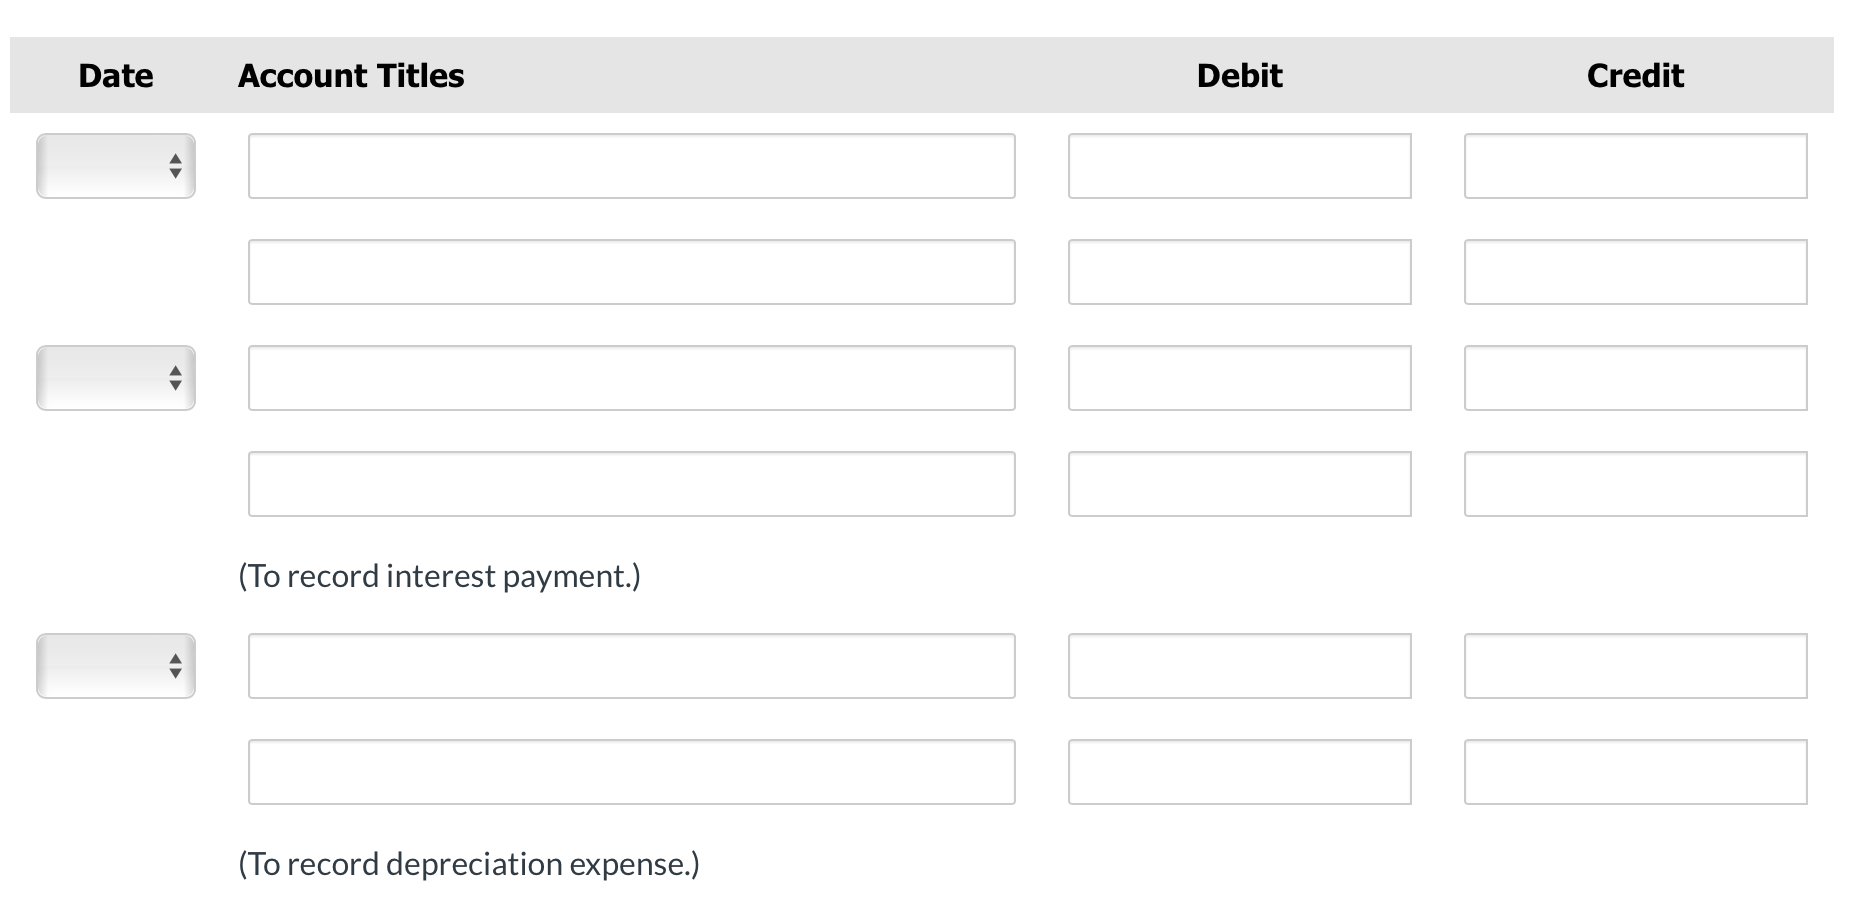Open the Date dropdown for the interest payment entry
Image resolution: width=1858 pixels, height=915 pixels.
pos(115,377)
